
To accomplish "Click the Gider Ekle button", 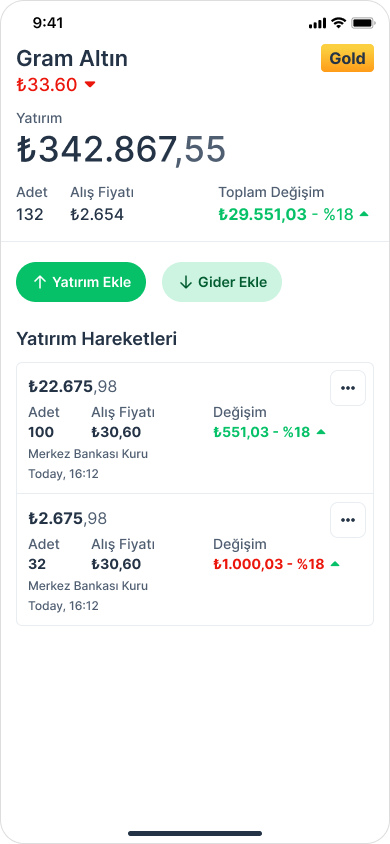I will click(222, 282).
